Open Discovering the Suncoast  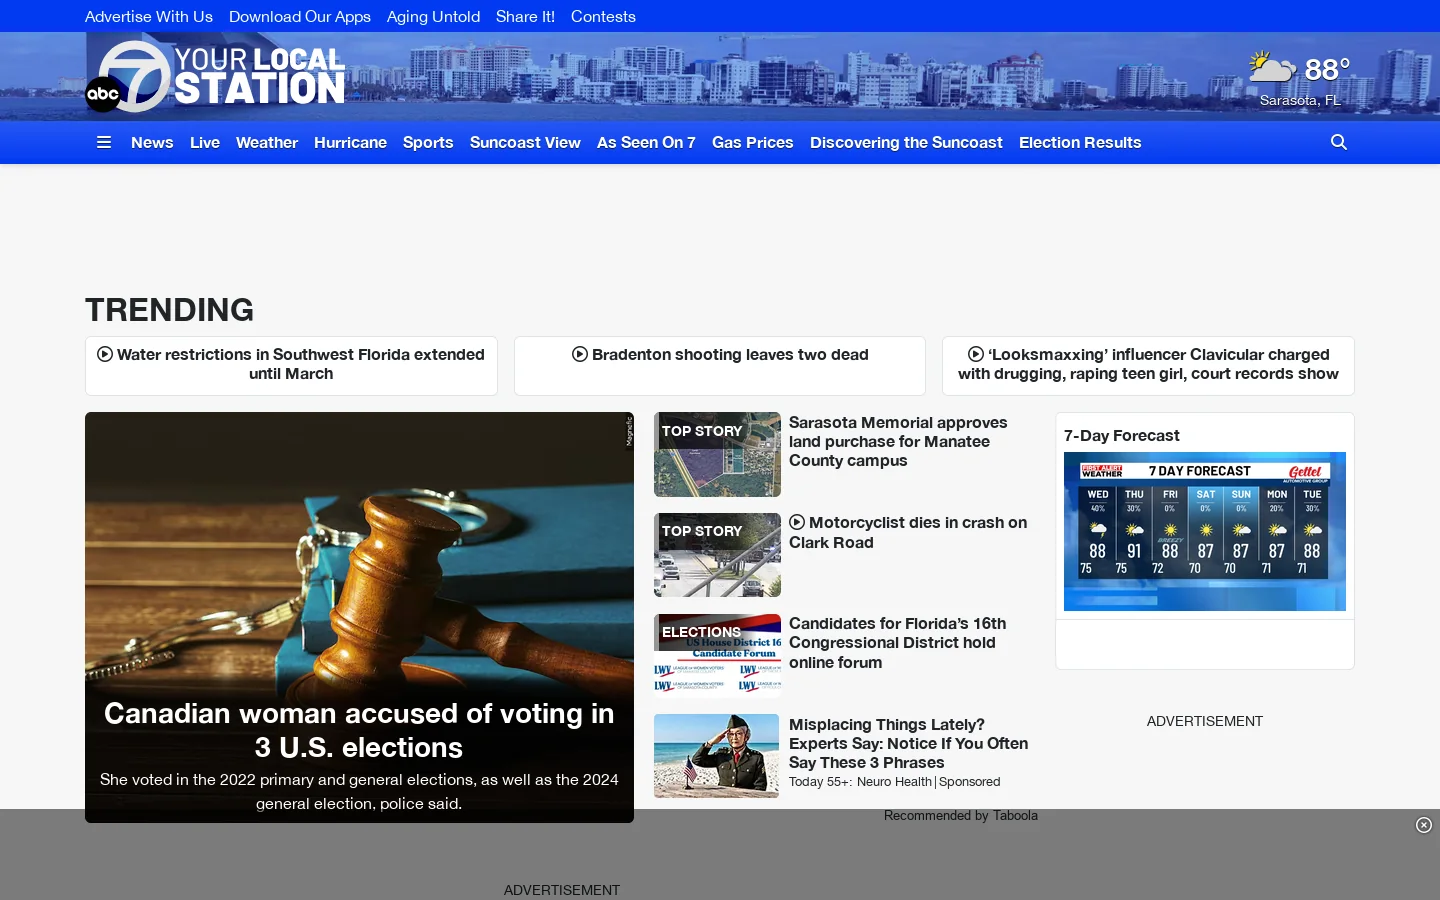tap(906, 142)
